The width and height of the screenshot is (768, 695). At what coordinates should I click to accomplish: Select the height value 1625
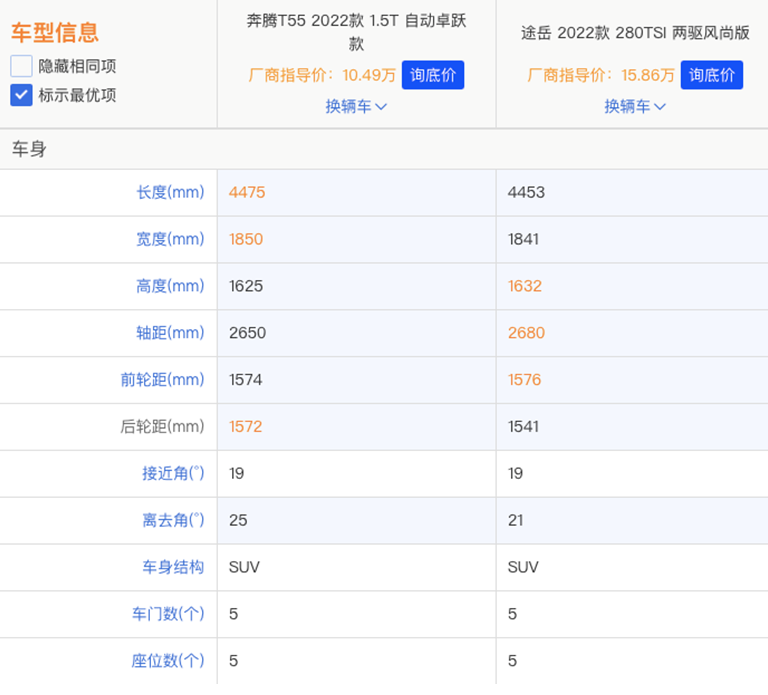pos(246,286)
